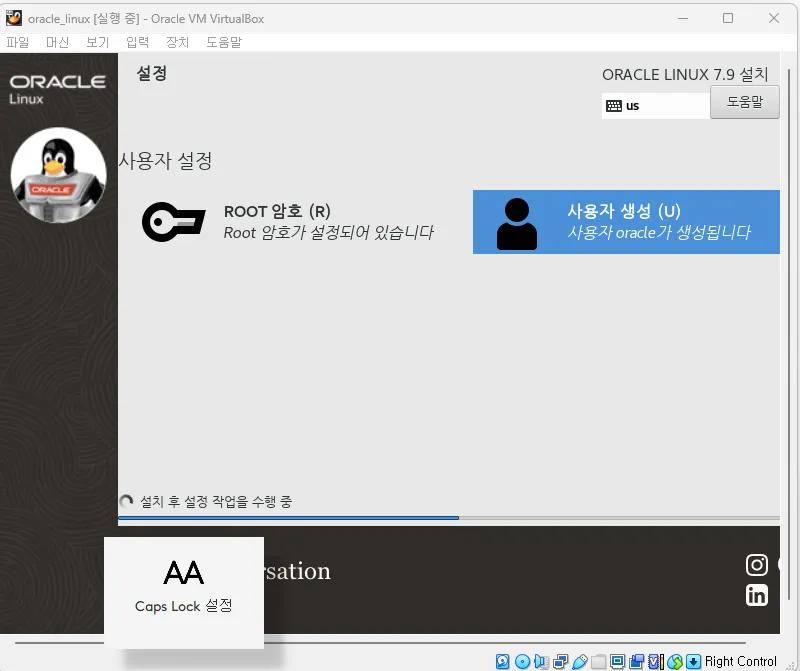Open the 장치 menu
800x671 pixels.
[178, 42]
